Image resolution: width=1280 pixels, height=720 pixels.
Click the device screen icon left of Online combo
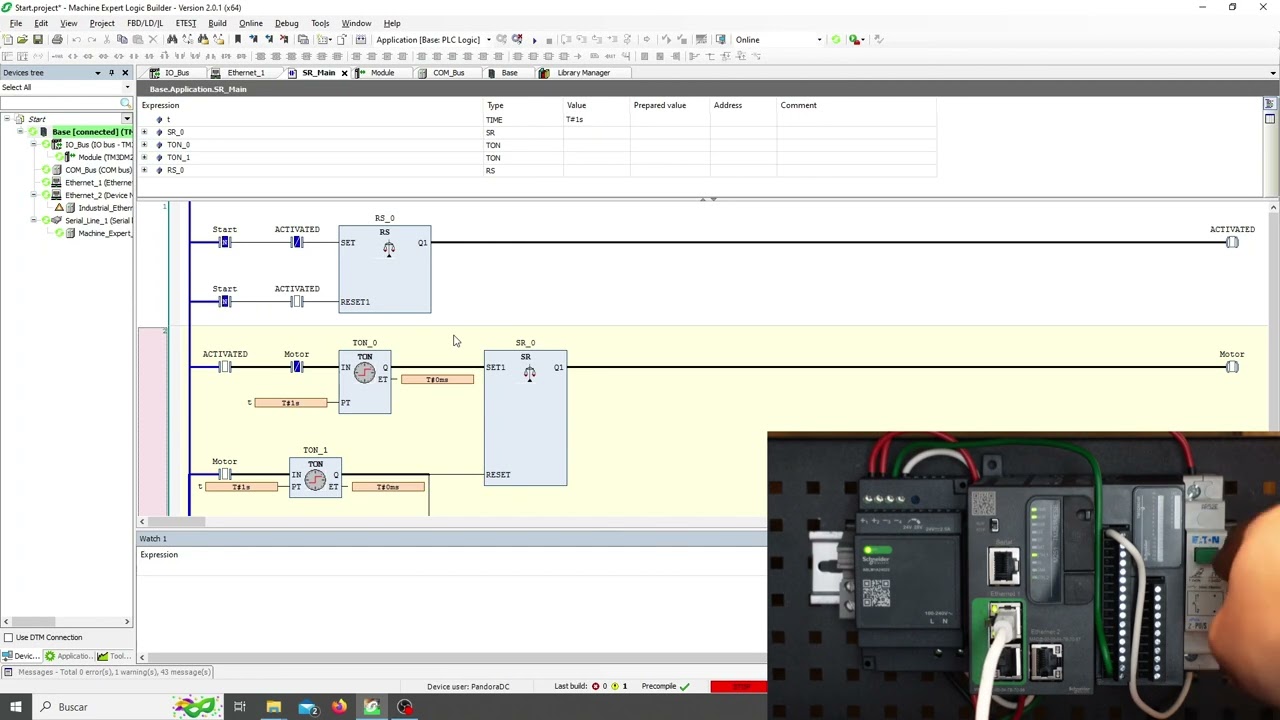coord(720,39)
